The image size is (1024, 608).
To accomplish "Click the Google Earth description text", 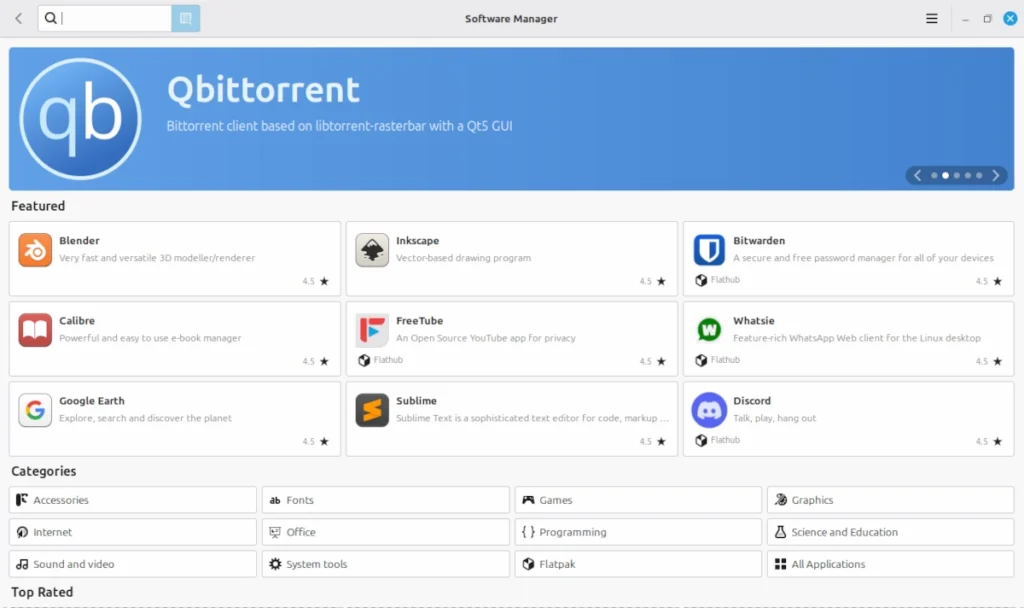I will coord(145,418).
